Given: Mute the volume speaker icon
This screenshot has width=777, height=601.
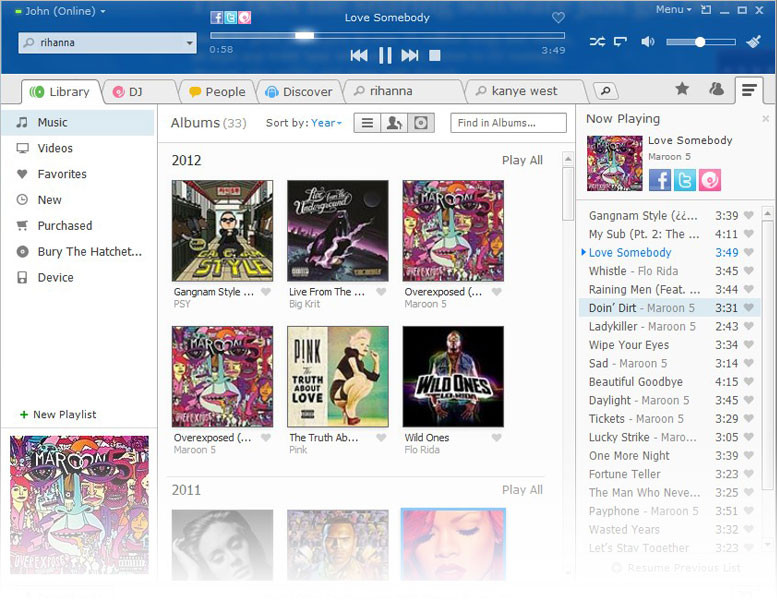Looking at the screenshot, I should pos(648,42).
